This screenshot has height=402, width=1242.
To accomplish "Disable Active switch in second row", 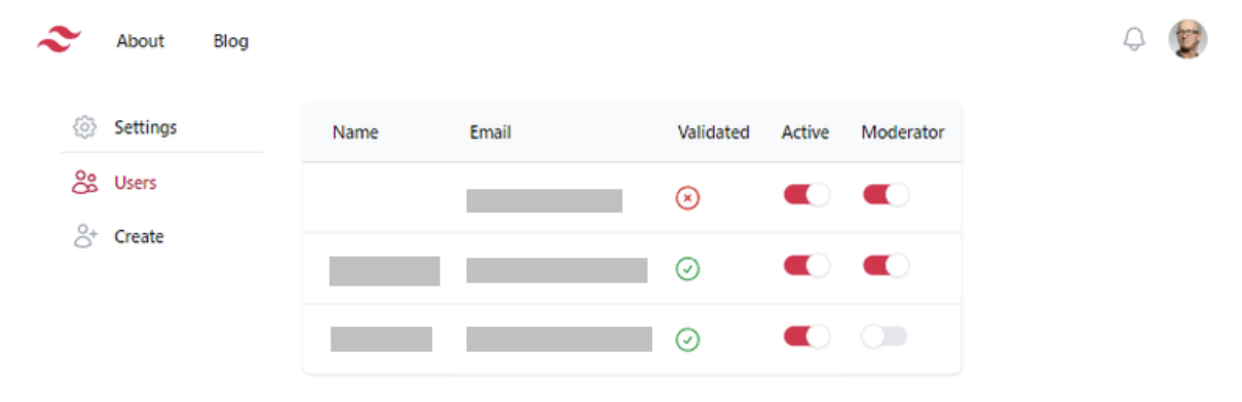I will coord(806,265).
